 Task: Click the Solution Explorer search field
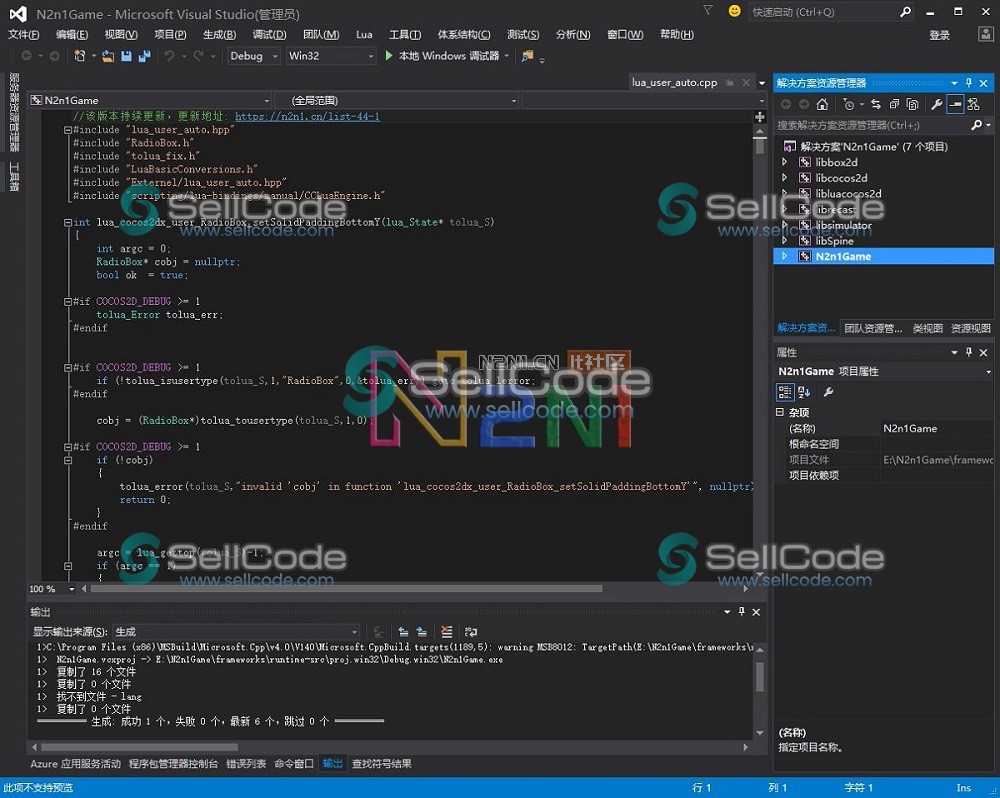coord(870,125)
